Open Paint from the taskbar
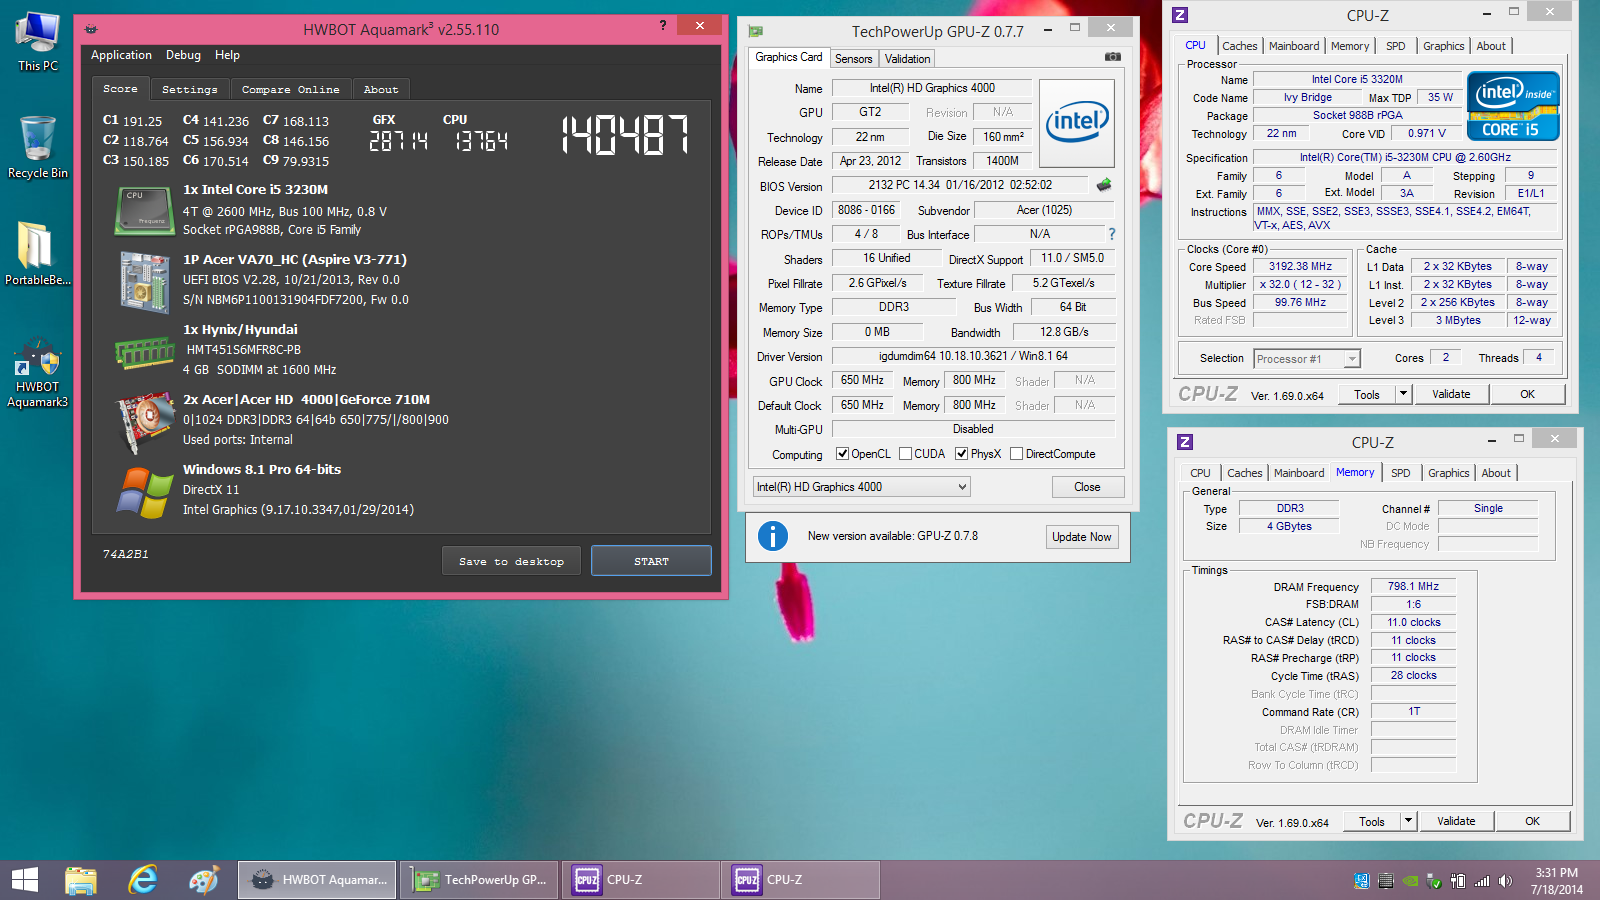Screen dimensions: 1600x900 pyautogui.click(x=204, y=880)
